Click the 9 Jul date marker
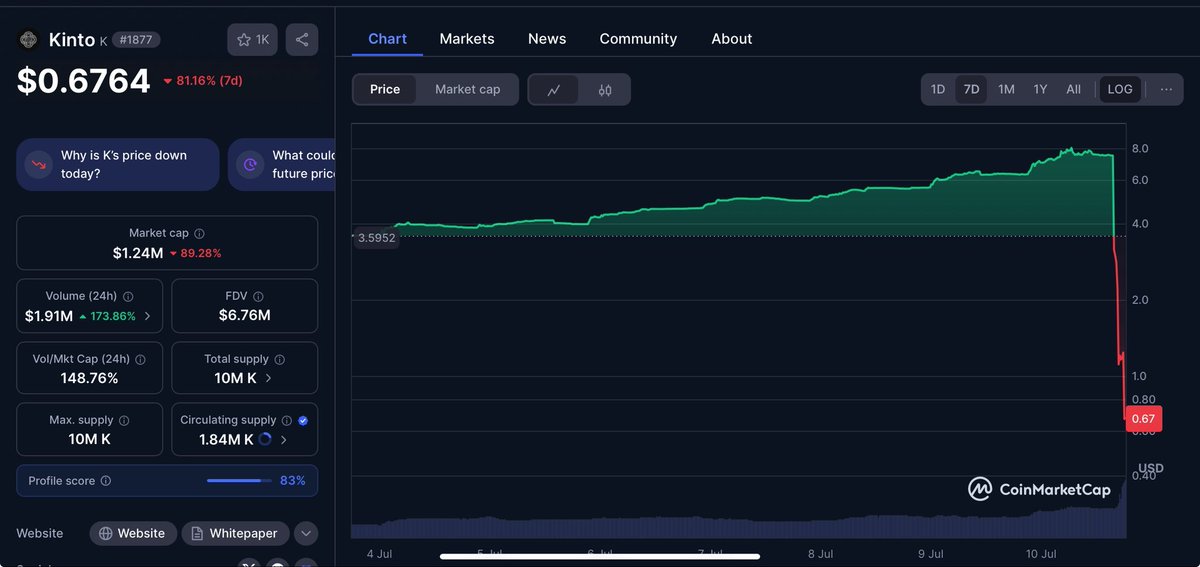Viewport: 1200px width, 567px height. pyautogui.click(x=930, y=554)
